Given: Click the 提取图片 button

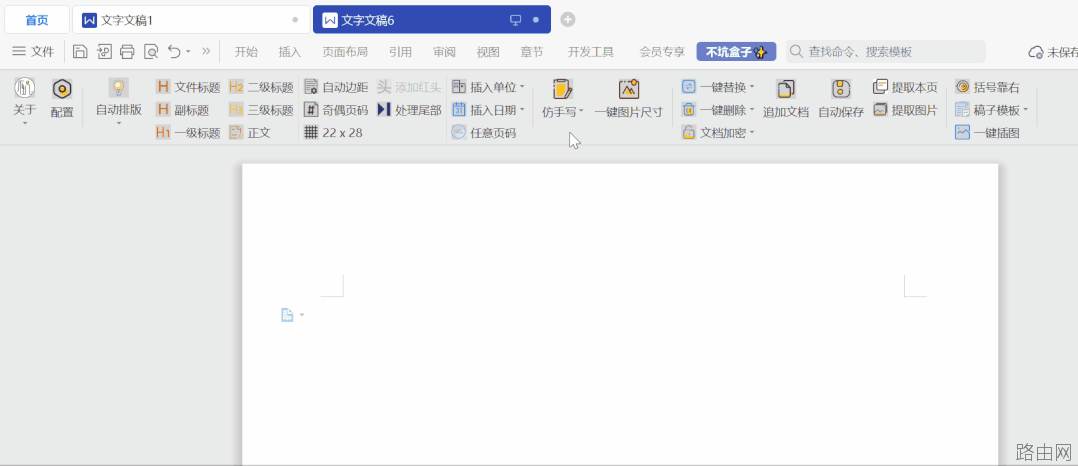Looking at the screenshot, I should pos(905,110).
